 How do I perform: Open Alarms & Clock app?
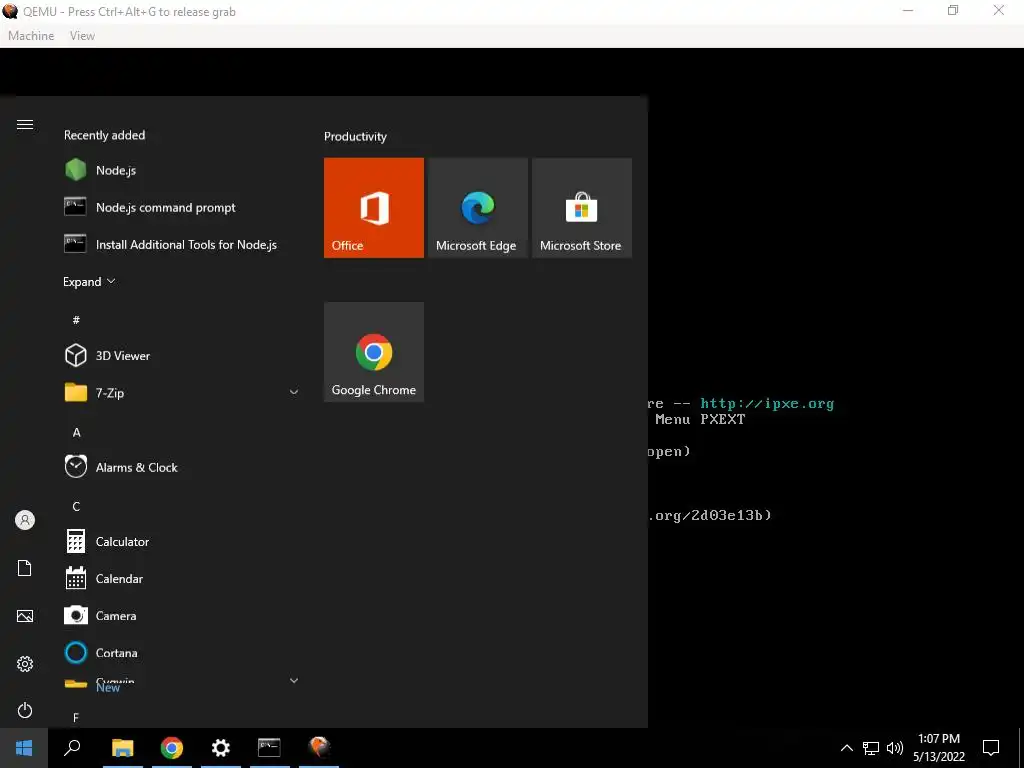(x=182, y=468)
